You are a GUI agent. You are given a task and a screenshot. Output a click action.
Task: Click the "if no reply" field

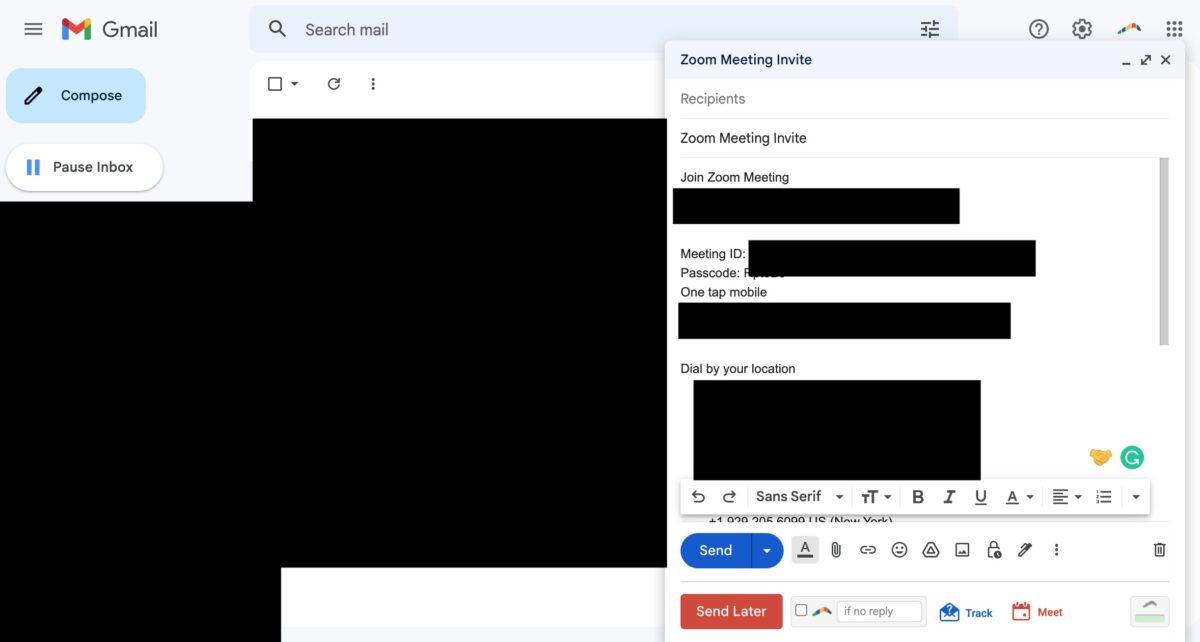point(880,611)
